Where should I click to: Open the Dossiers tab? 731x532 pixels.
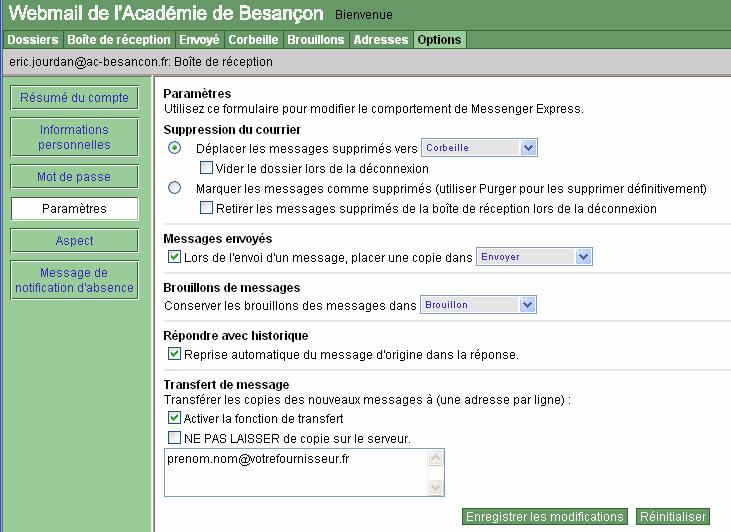tap(33, 40)
